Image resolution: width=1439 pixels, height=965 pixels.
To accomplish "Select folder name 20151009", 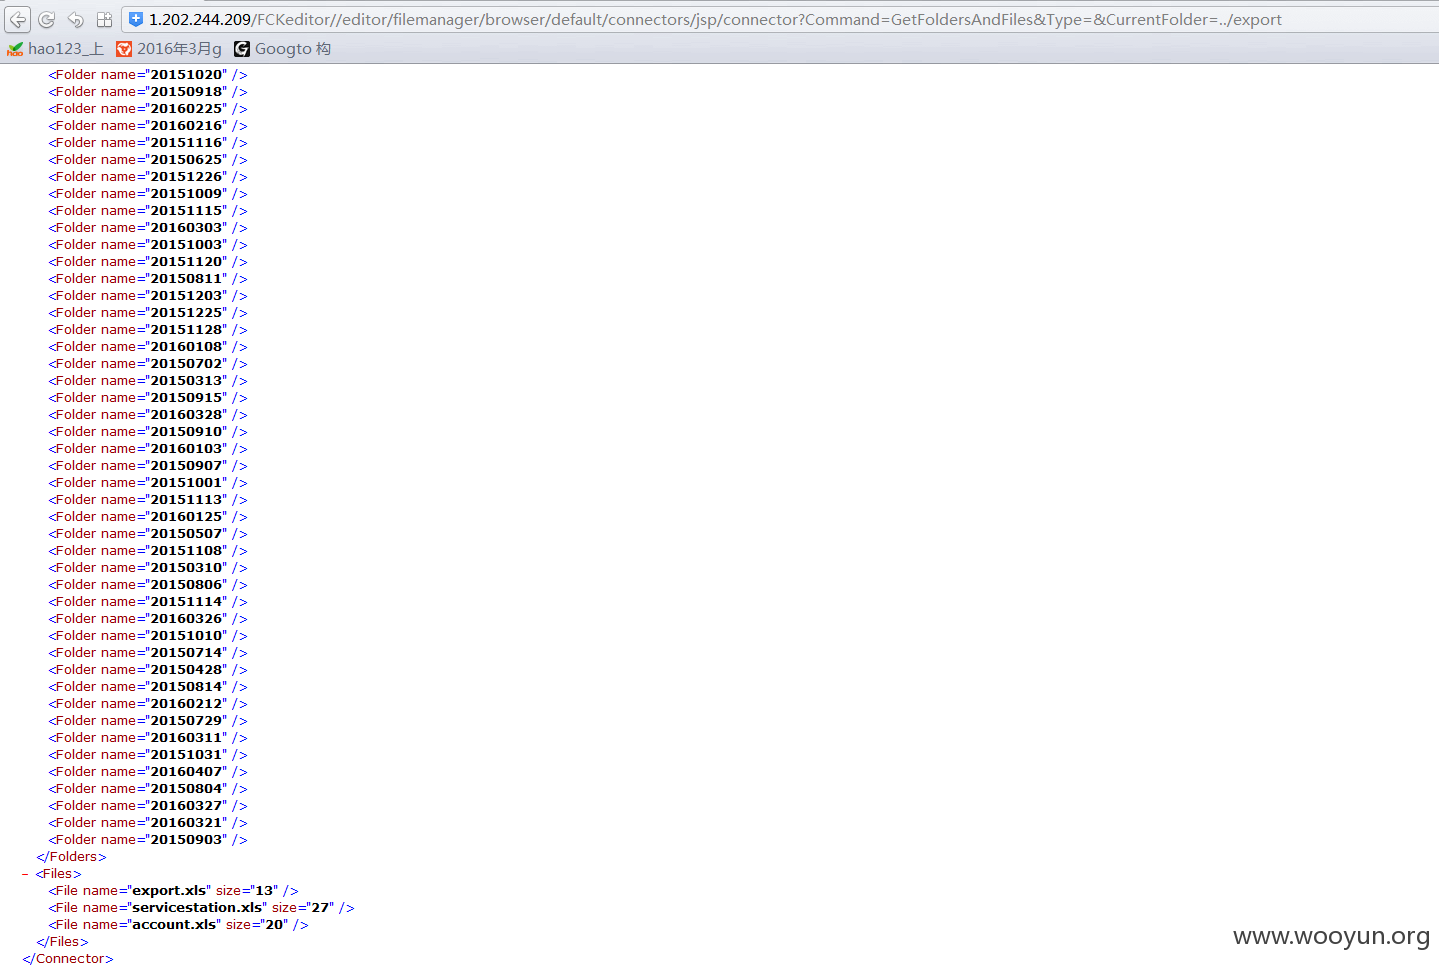I will 186,194.
